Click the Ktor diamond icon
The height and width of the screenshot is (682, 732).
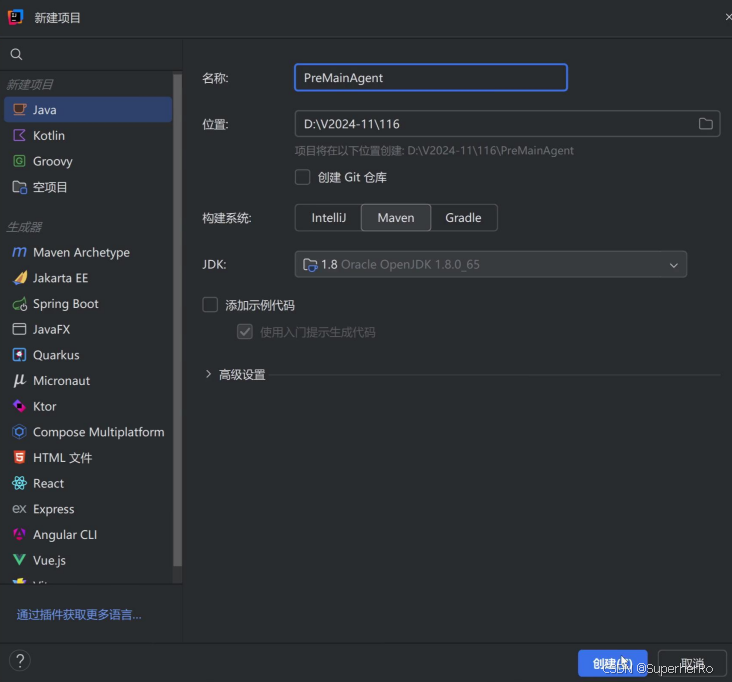19,406
